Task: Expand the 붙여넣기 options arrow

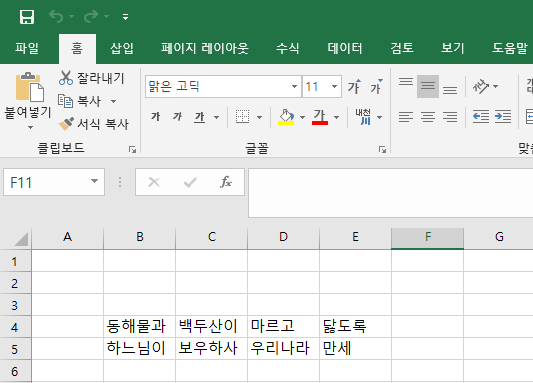Action: click(30, 127)
